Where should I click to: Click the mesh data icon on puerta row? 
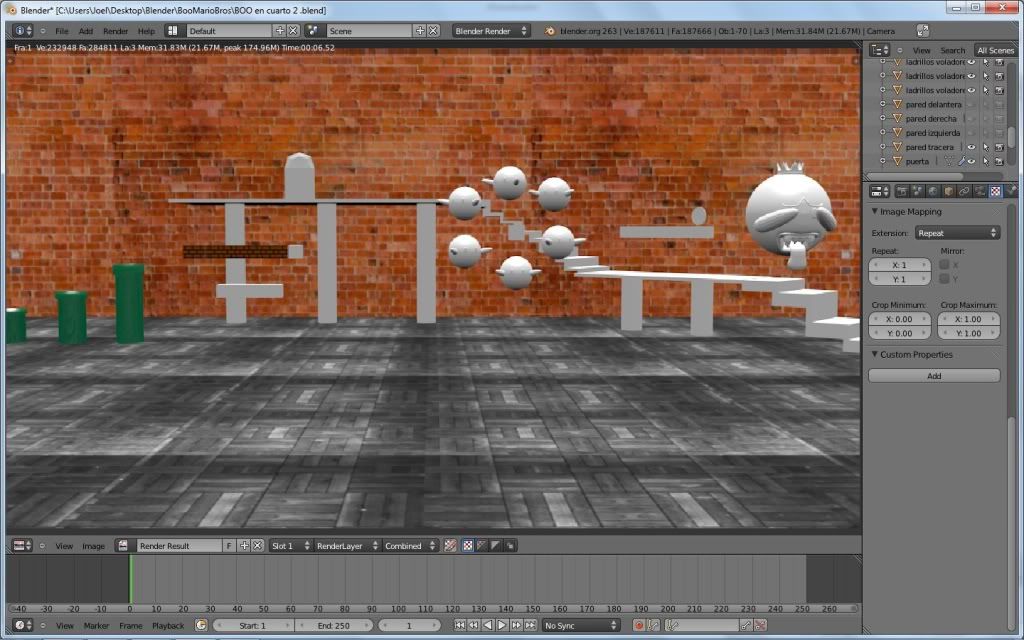pyautogui.click(x=948, y=161)
